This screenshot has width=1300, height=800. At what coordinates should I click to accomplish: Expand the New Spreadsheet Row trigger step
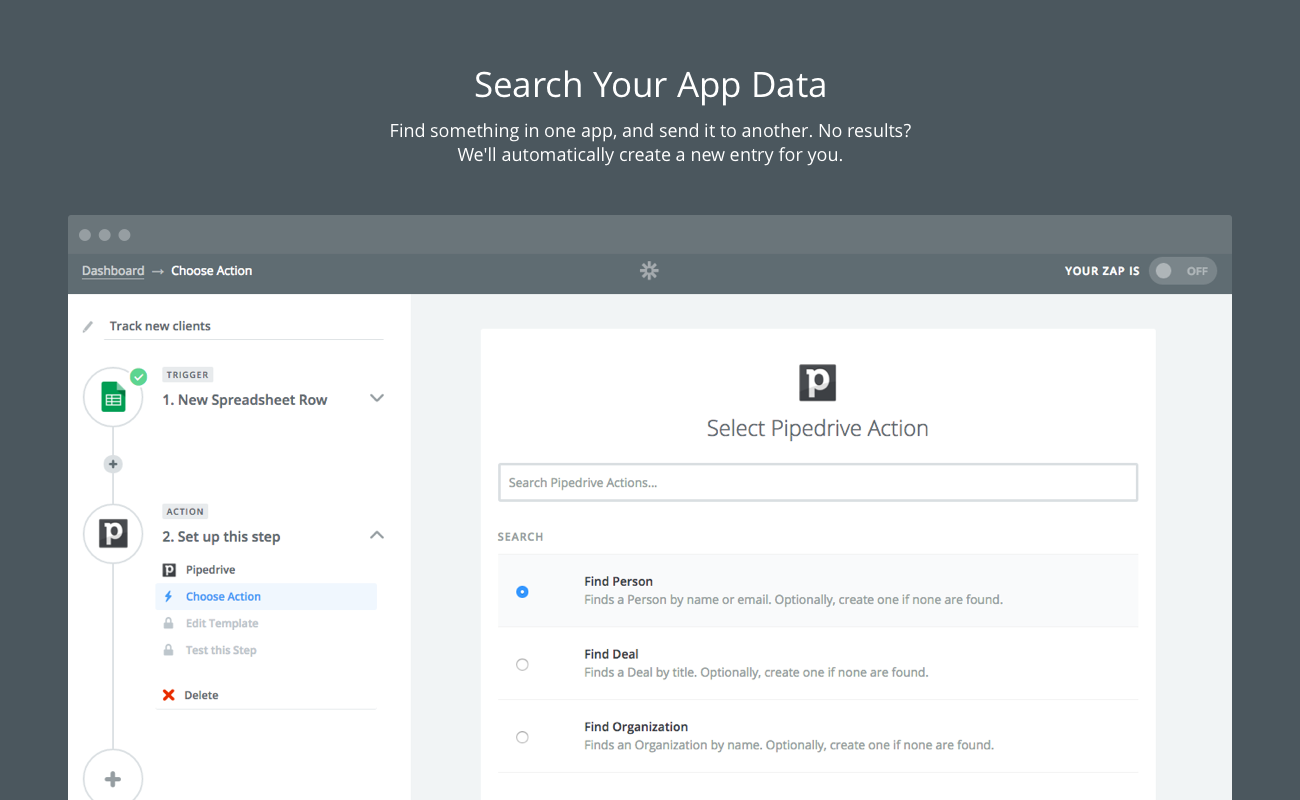pyautogui.click(x=377, y=398)
